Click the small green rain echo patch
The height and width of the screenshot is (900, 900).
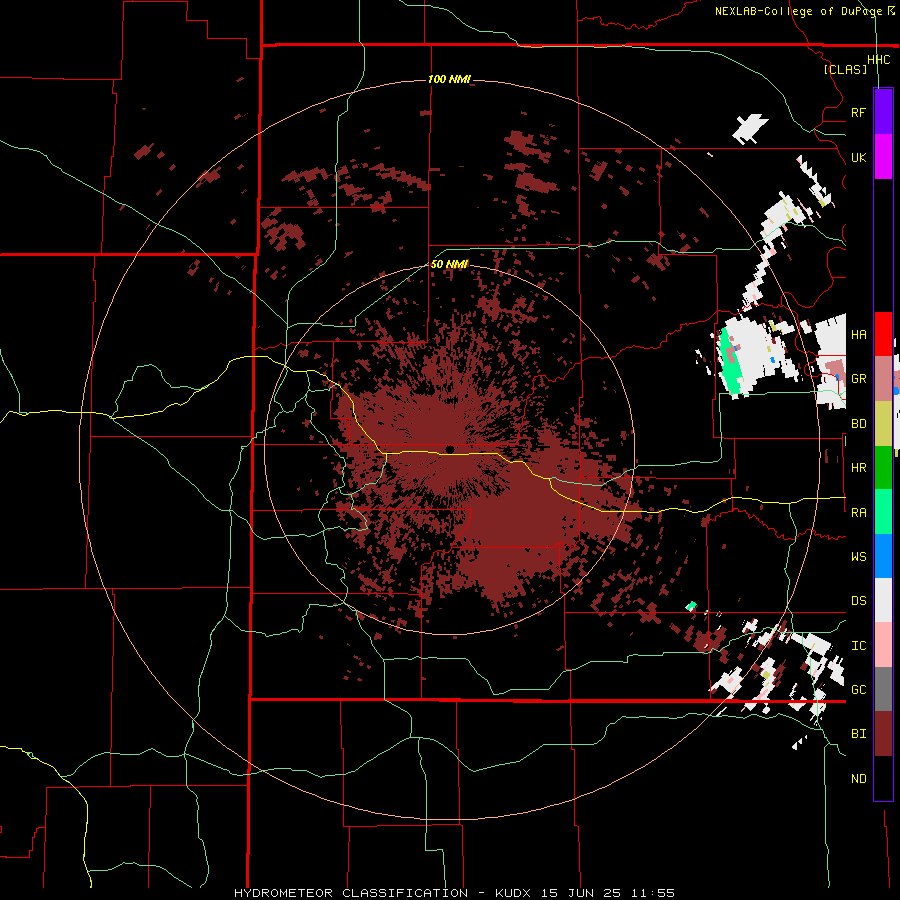(x=691, y=606)
